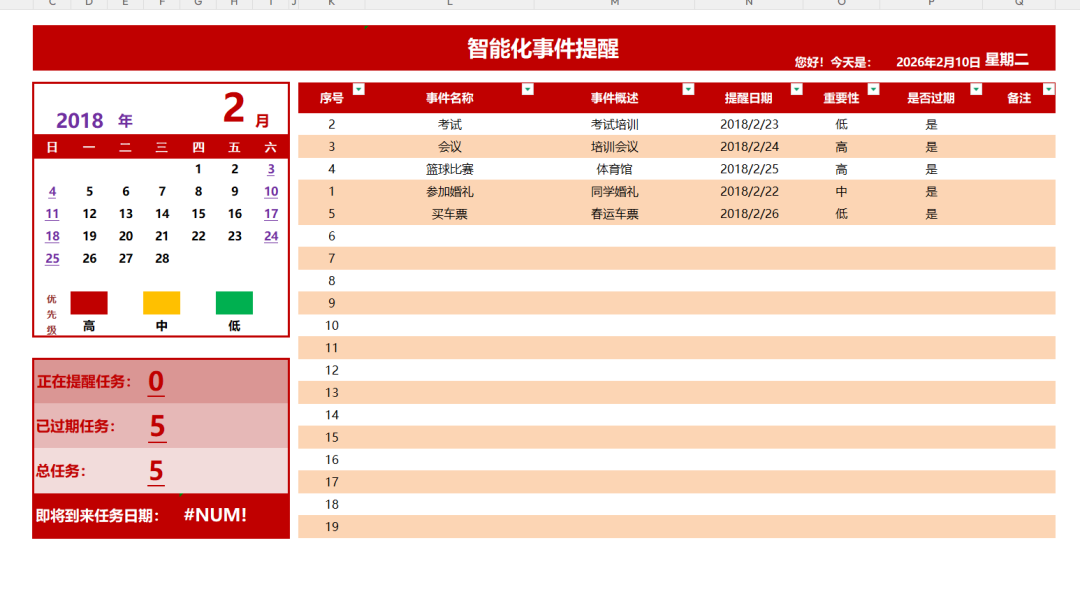Select the green 低 priority swatch
The image size is (1080, 601).
click(234, 303)
